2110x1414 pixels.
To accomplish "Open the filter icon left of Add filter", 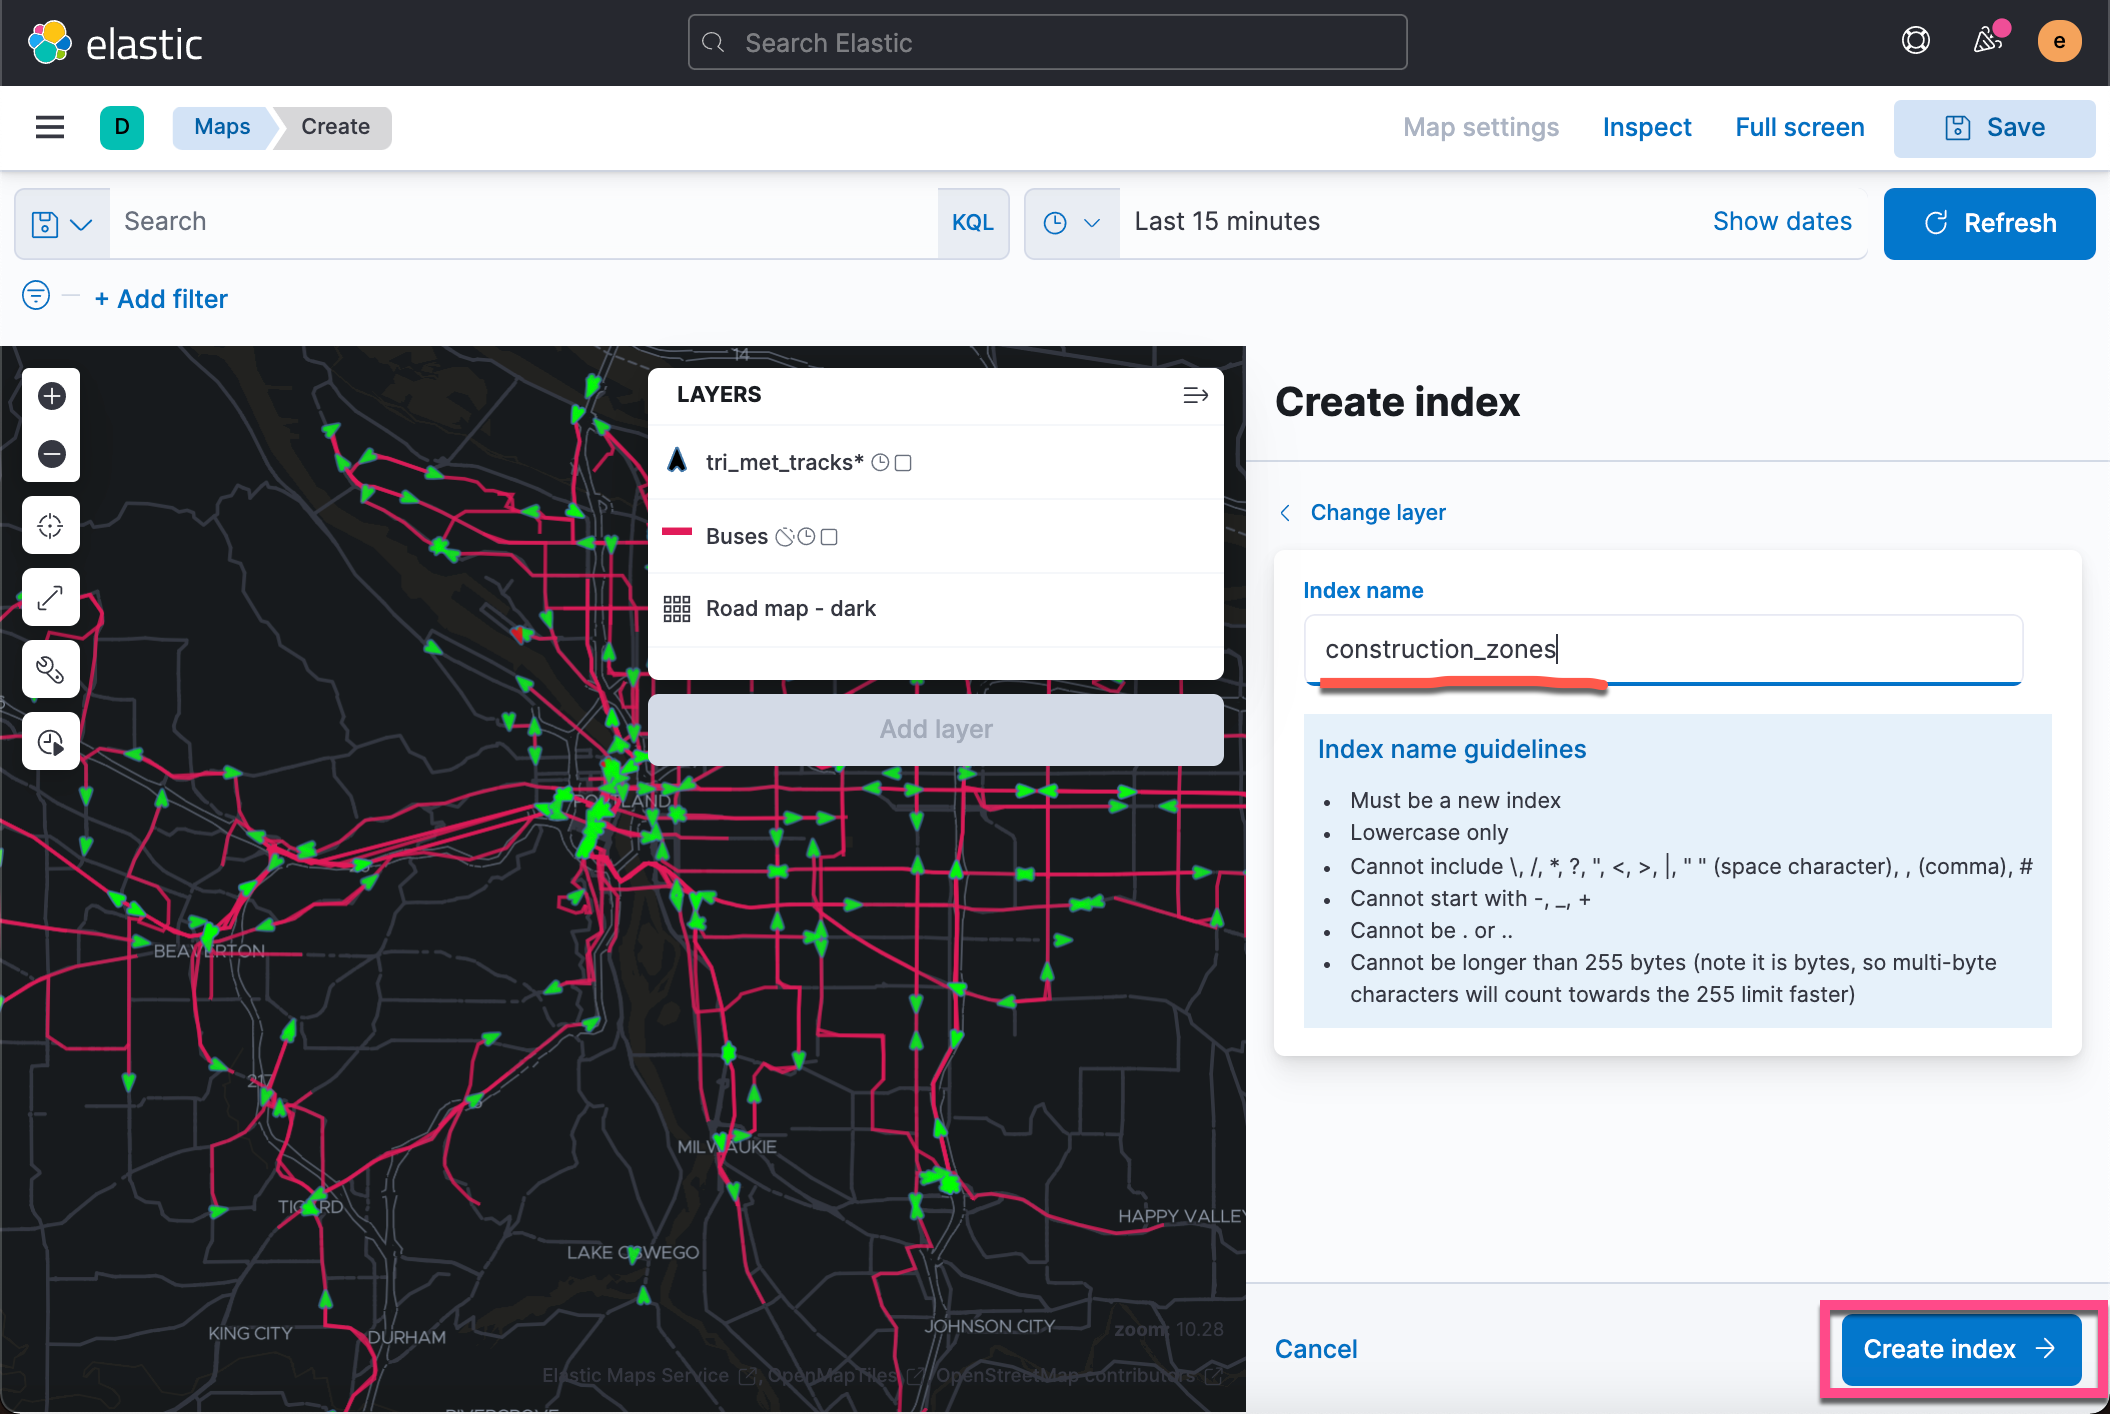I will point(36,296).
